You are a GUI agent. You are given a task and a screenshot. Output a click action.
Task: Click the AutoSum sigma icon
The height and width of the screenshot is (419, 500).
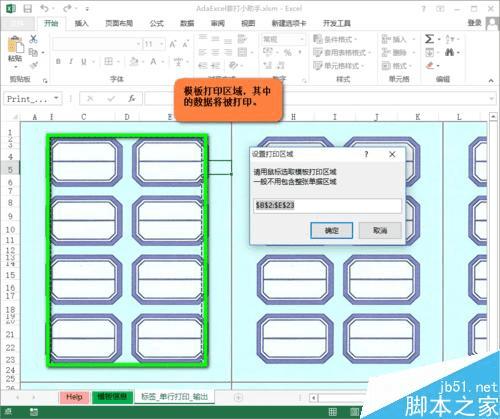pos(429,39)
